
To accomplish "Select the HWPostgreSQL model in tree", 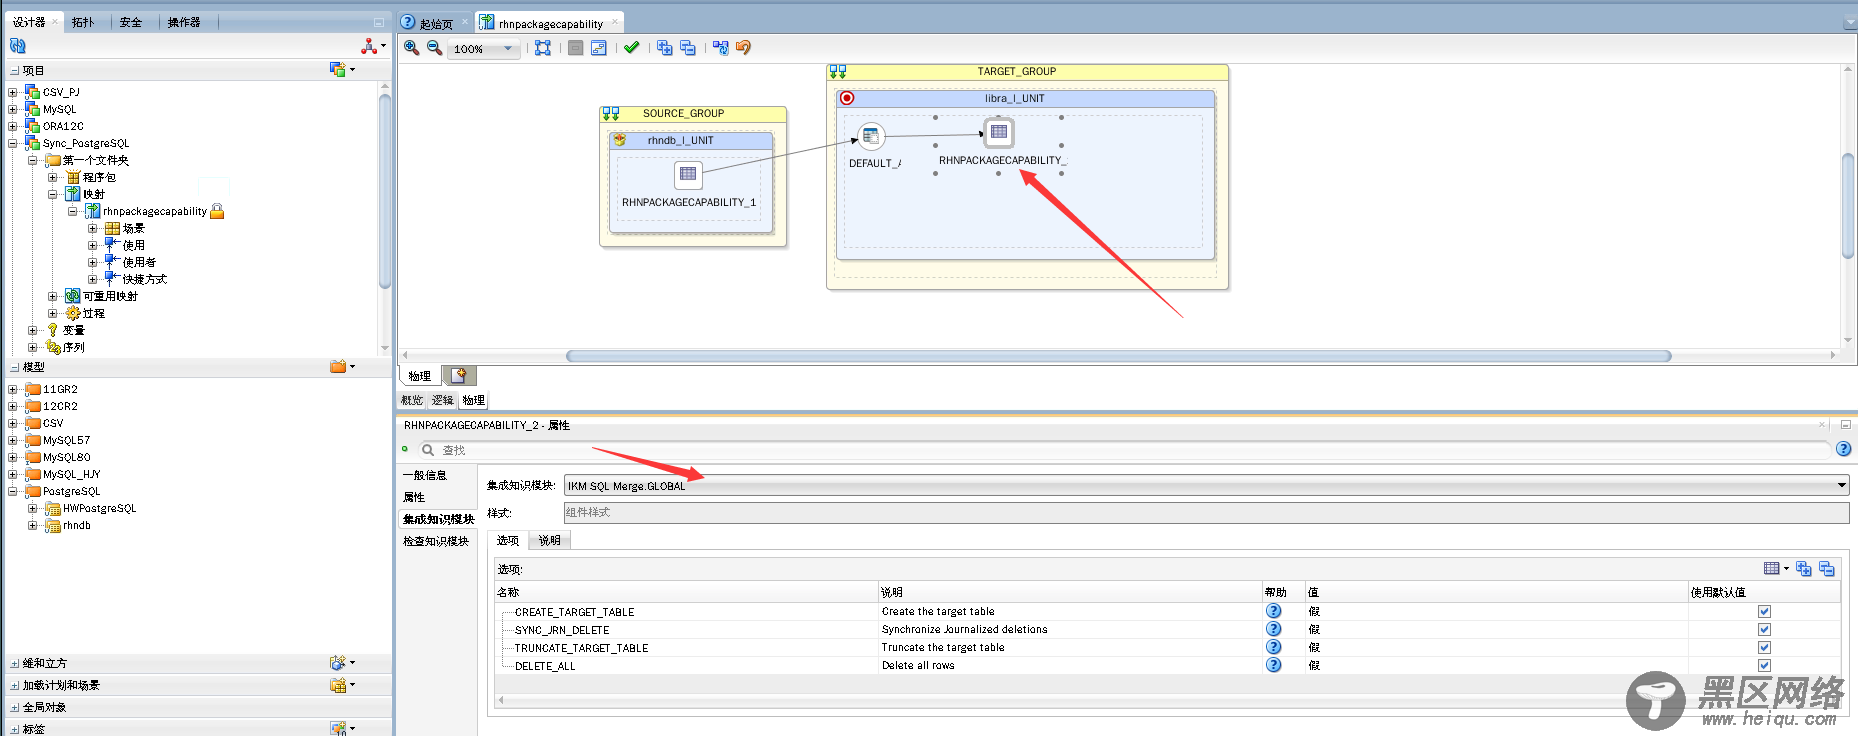I will pos(100,508).
